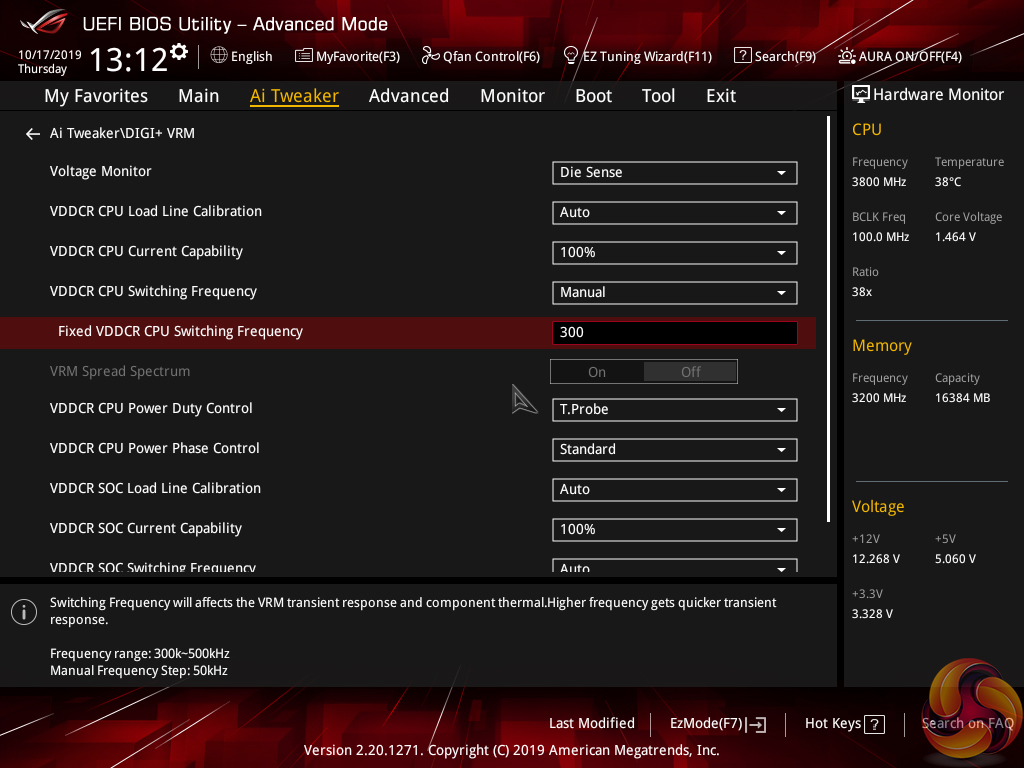Open VDDCR CPU Power Phase Control dropdown
This screenshot has height=768, width=1024.
[674, 450]
